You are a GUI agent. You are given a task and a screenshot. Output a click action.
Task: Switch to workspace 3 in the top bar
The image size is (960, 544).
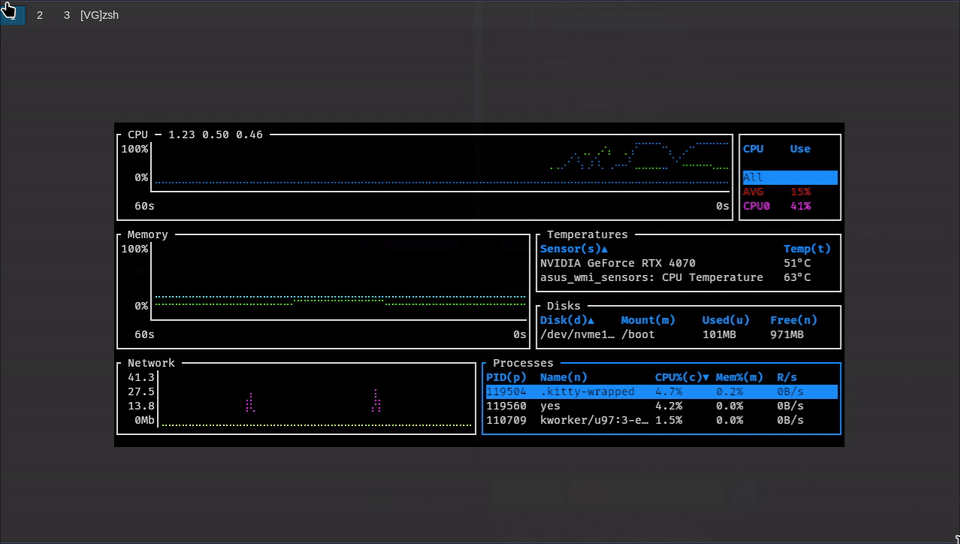(67, 15)
